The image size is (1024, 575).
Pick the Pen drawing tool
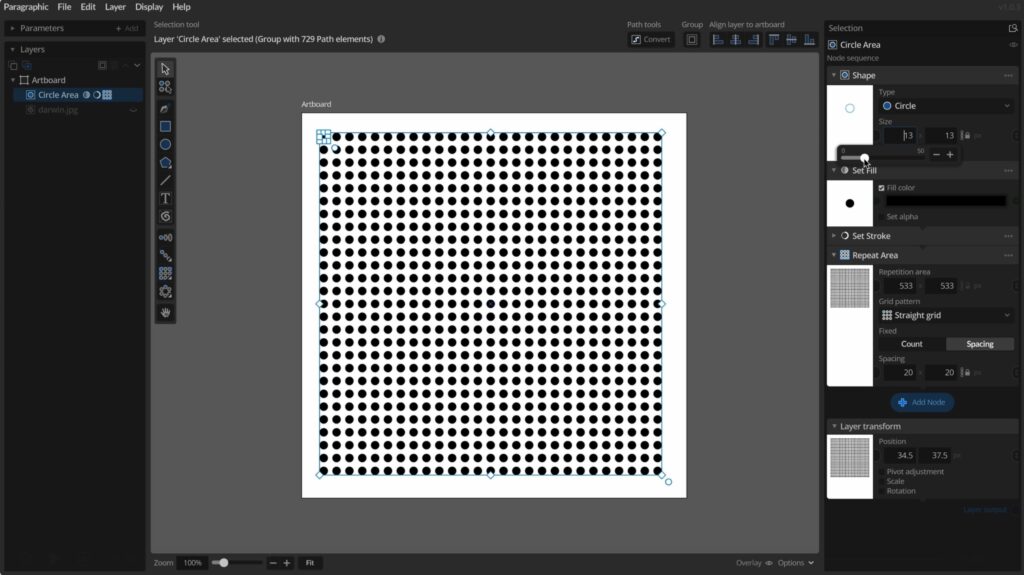165,107
